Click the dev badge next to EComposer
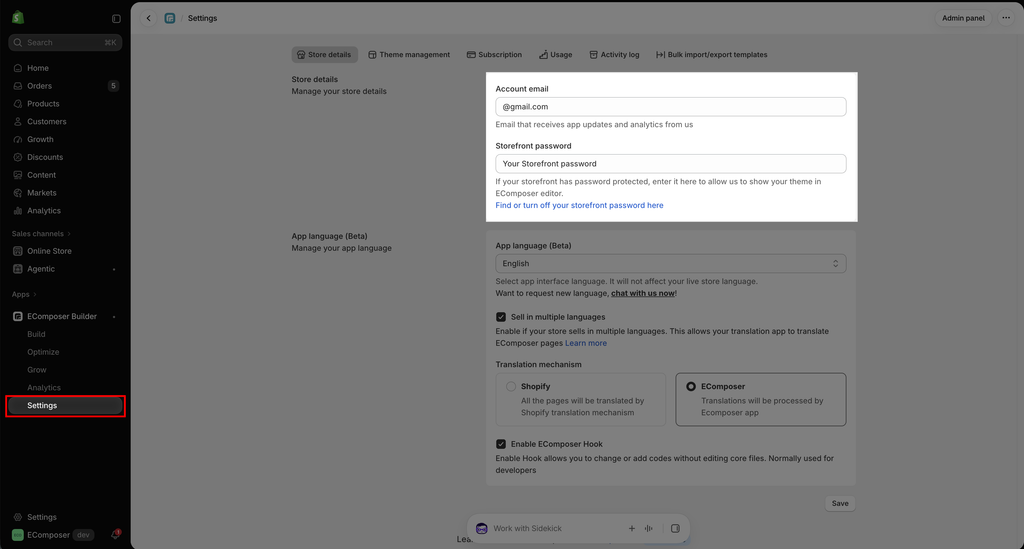 (x=84, y=535)
